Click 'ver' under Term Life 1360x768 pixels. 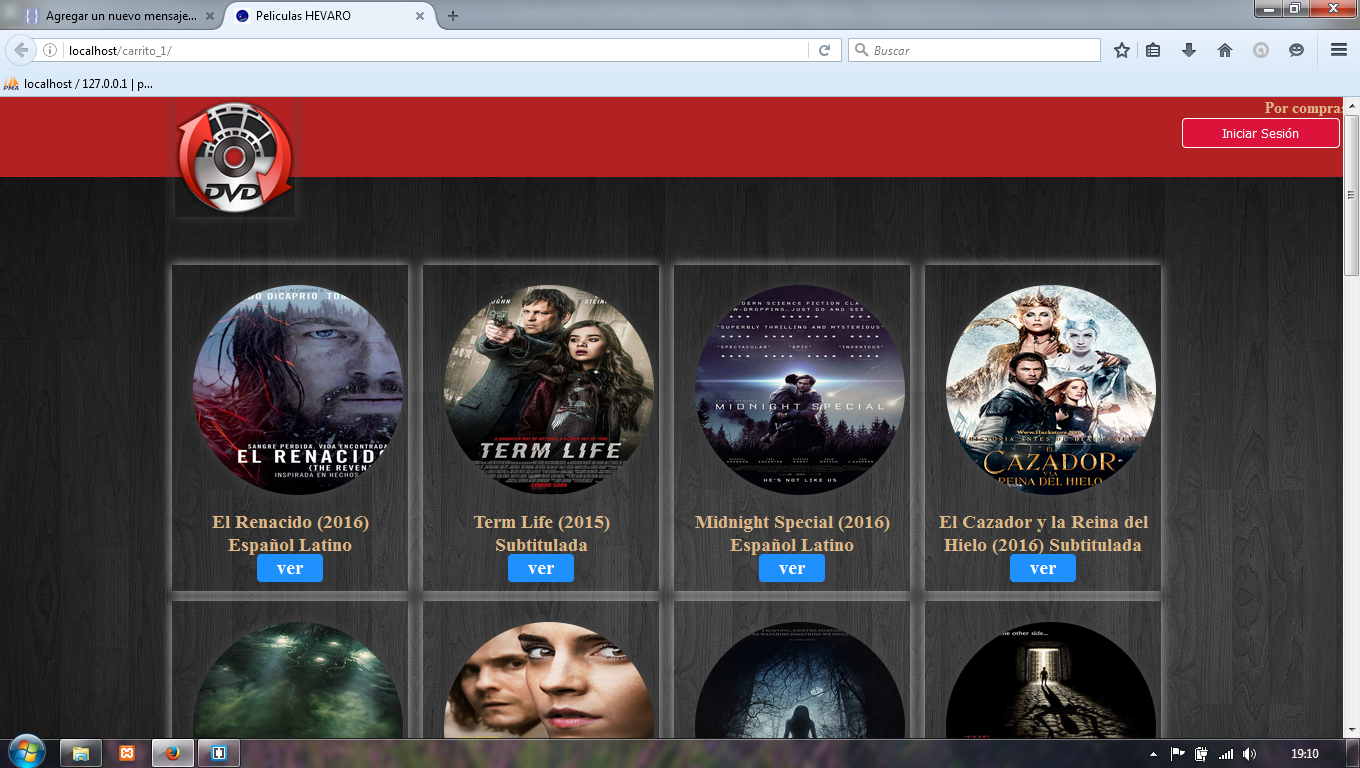tap(541, 568)
